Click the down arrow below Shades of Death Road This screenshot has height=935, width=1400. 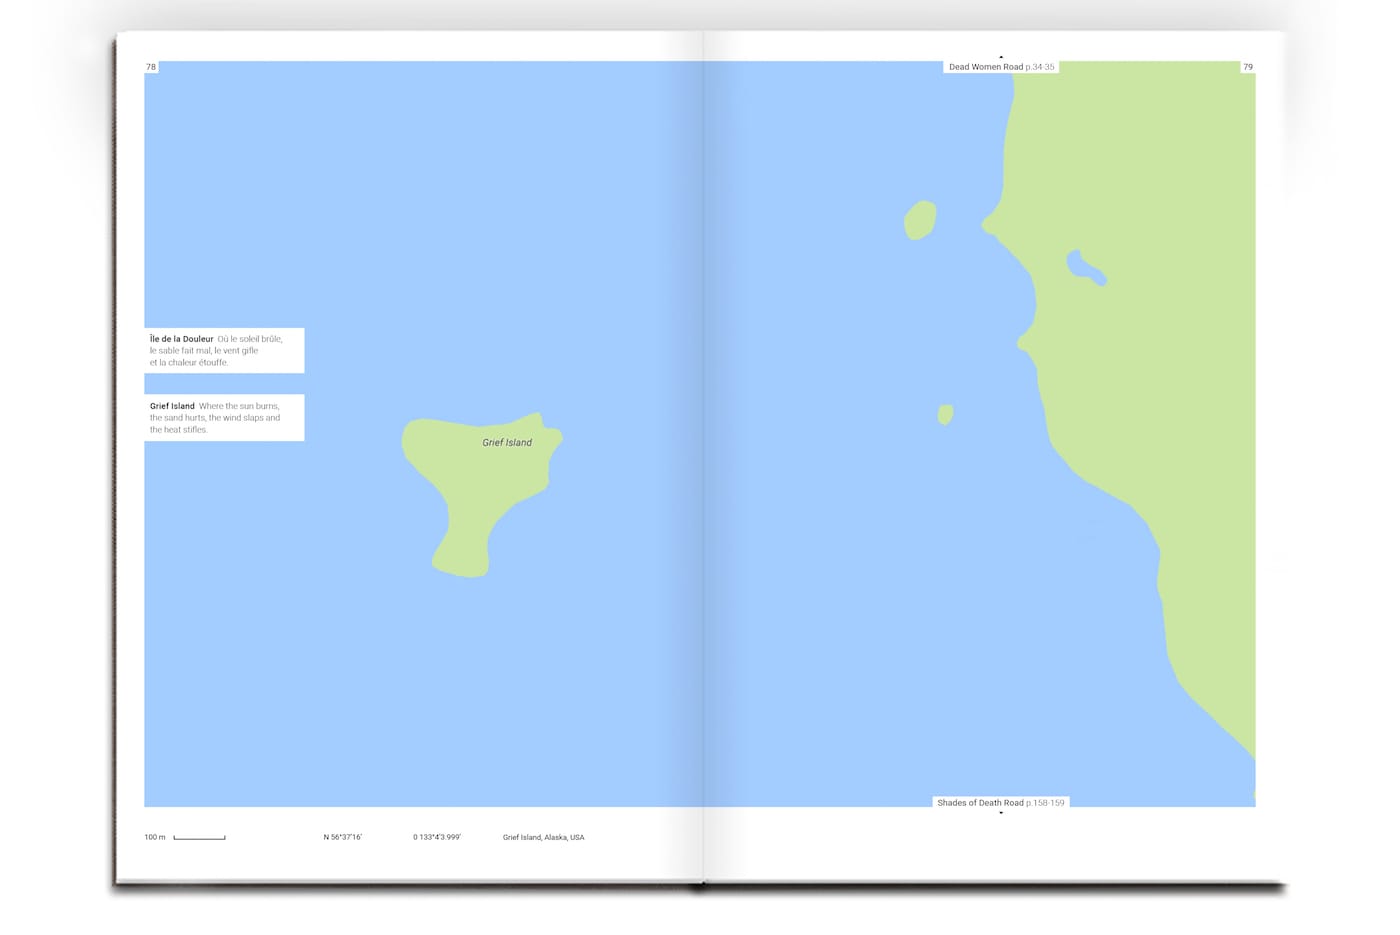pos(1000,813)
